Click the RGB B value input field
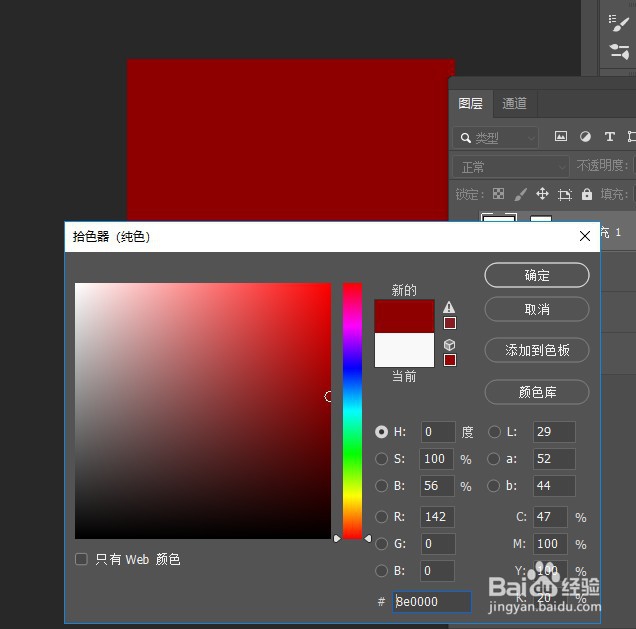Screen dimensions: 636x629 [x=437, y=571]
